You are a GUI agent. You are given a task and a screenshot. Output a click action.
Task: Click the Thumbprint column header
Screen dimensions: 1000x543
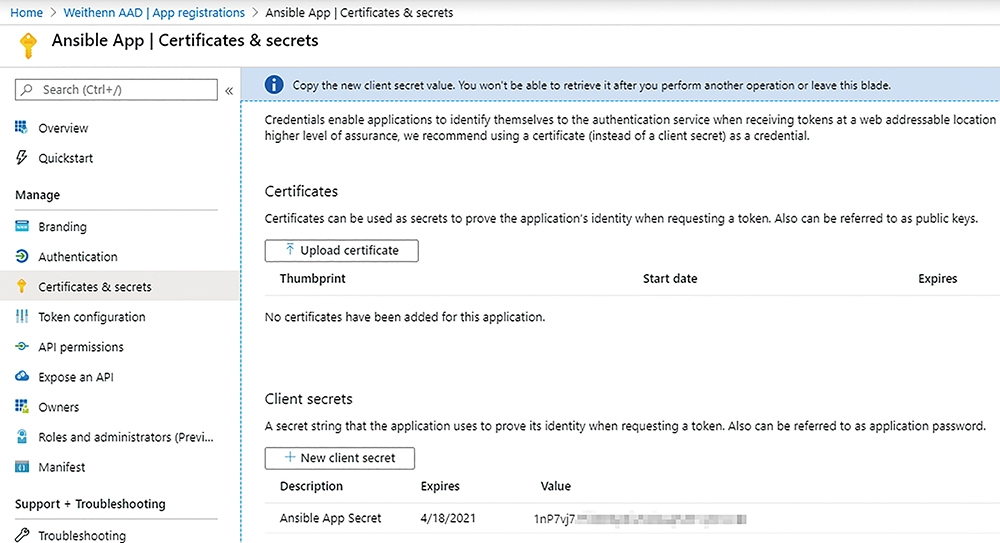tap(312, 278)
